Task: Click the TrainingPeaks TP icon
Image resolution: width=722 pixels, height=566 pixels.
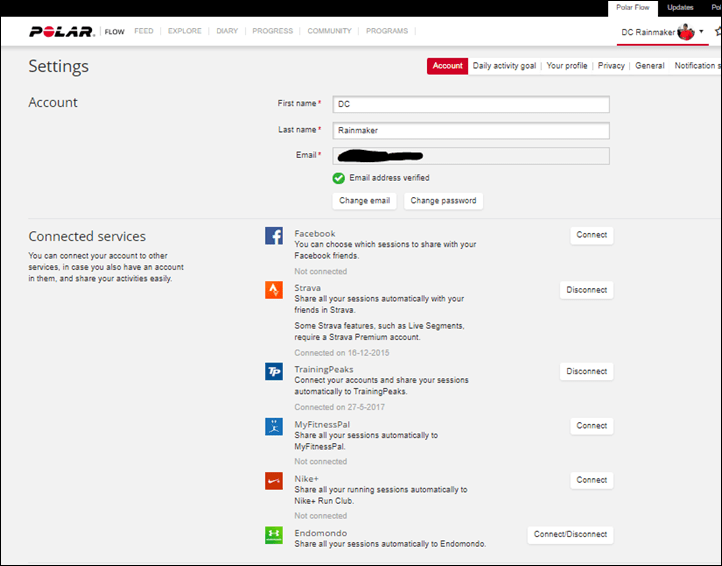Action: [x=274, y=371]
